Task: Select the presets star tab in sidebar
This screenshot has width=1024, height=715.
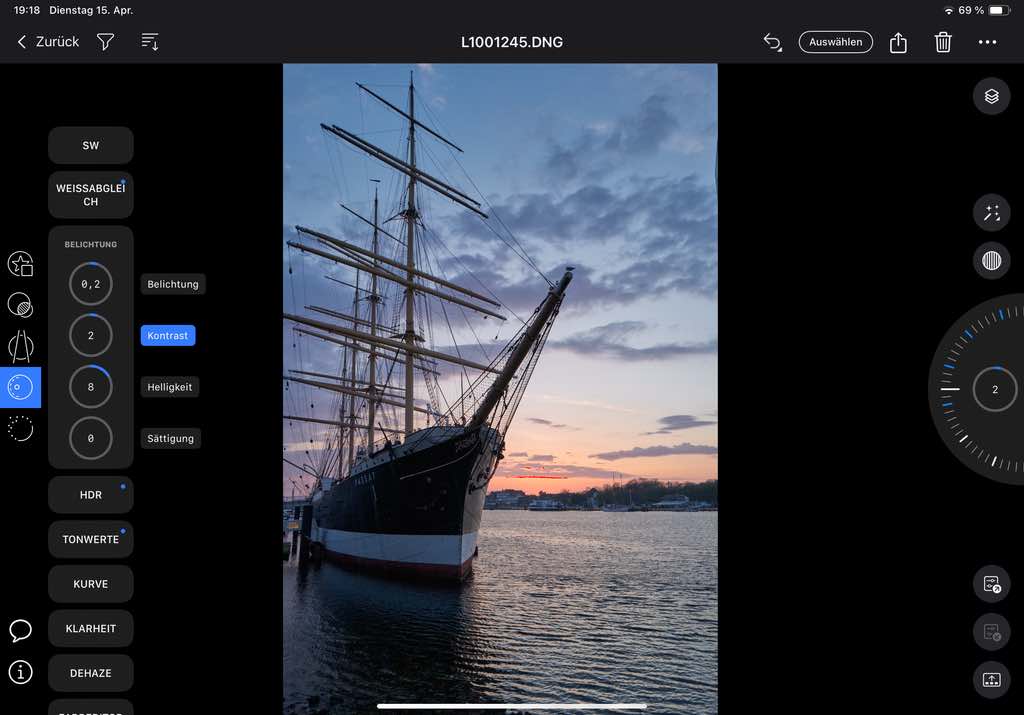Action: 20,264
